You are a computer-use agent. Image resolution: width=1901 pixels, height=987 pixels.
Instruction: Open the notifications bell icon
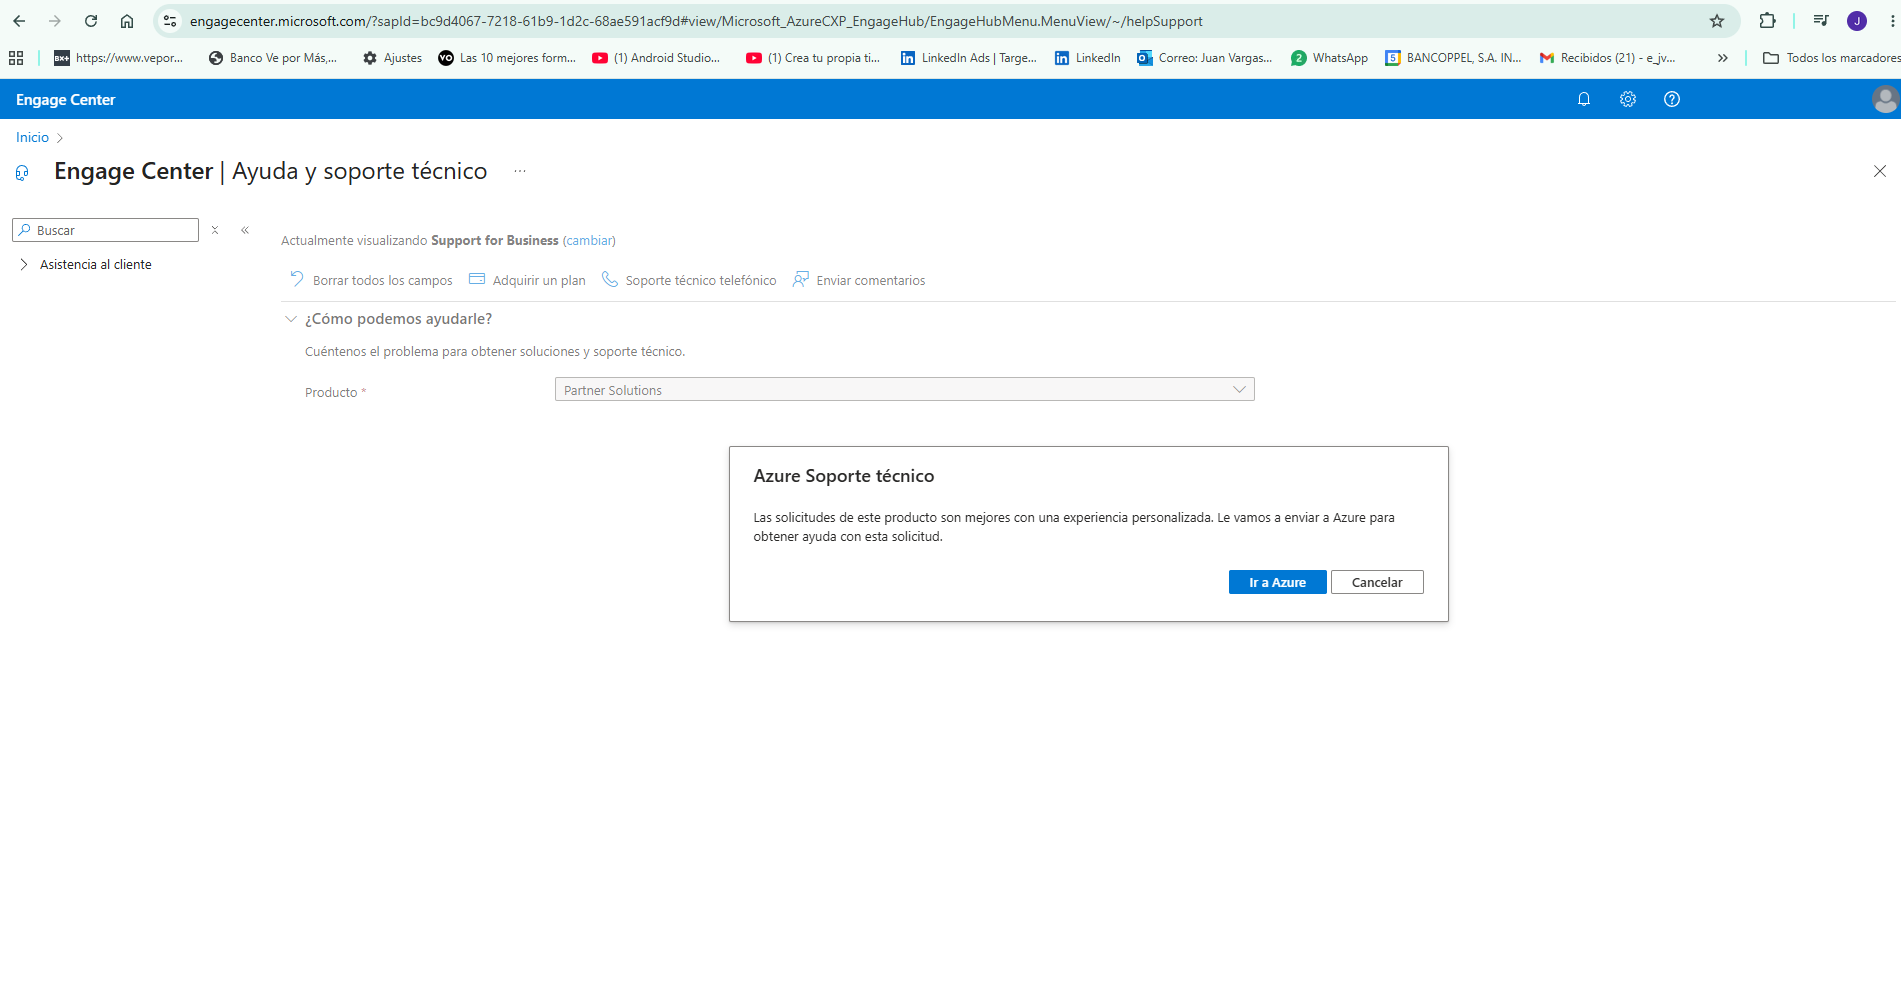point(1584,99)
